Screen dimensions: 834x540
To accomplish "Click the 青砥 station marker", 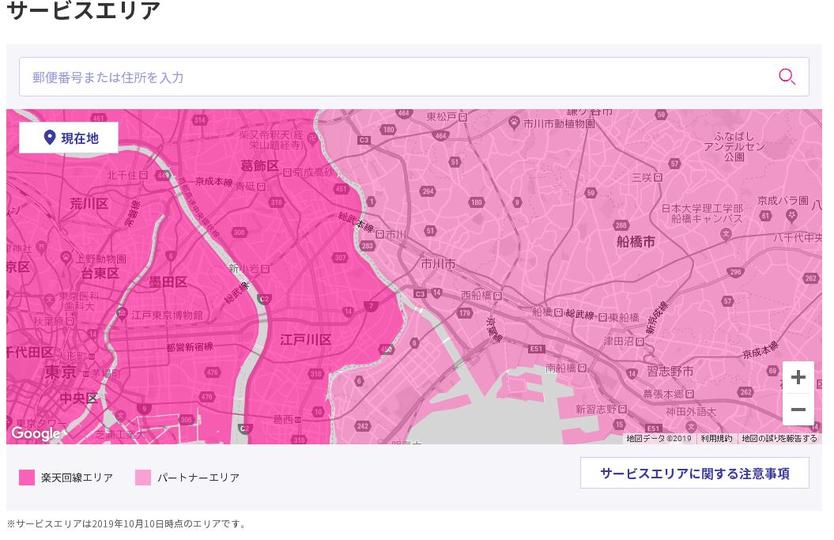I will (261, 187).
